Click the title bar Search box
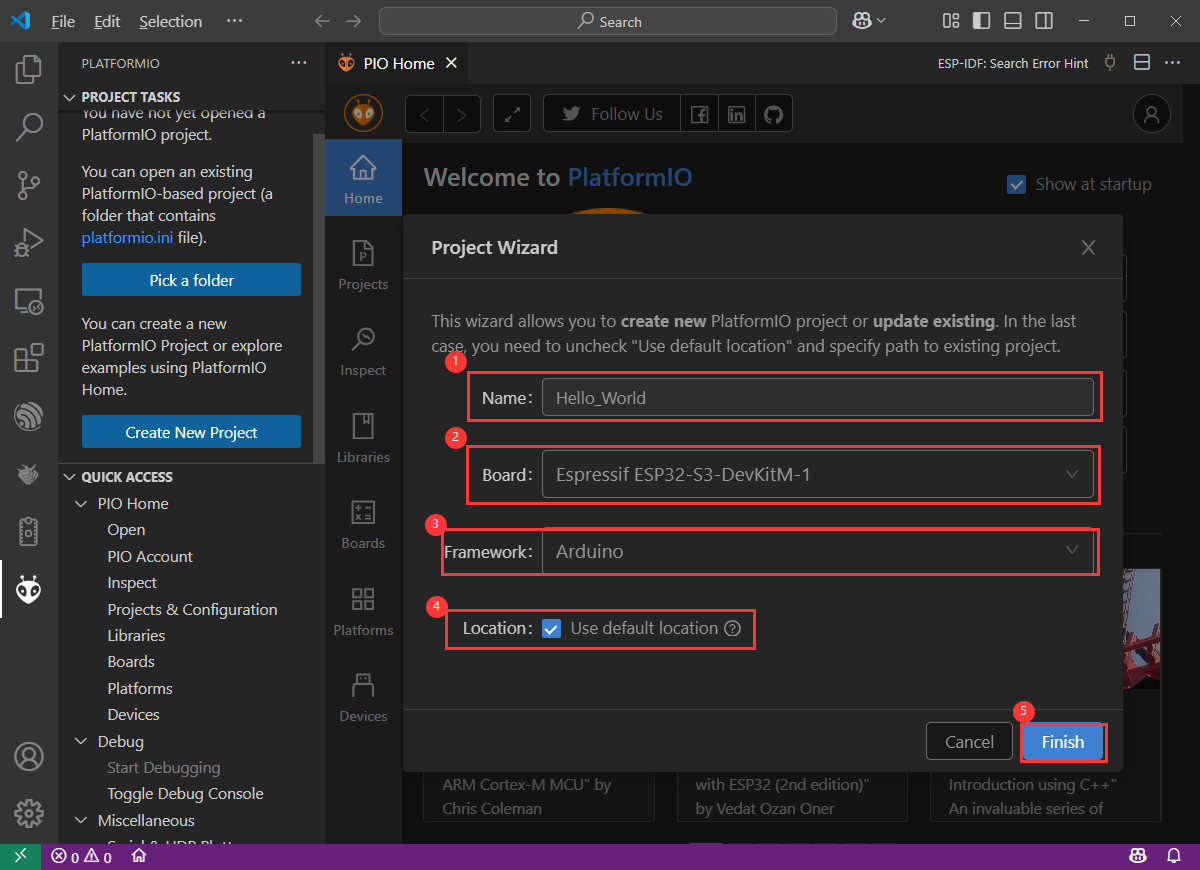 pyautogui.click(x=608, y=21)
